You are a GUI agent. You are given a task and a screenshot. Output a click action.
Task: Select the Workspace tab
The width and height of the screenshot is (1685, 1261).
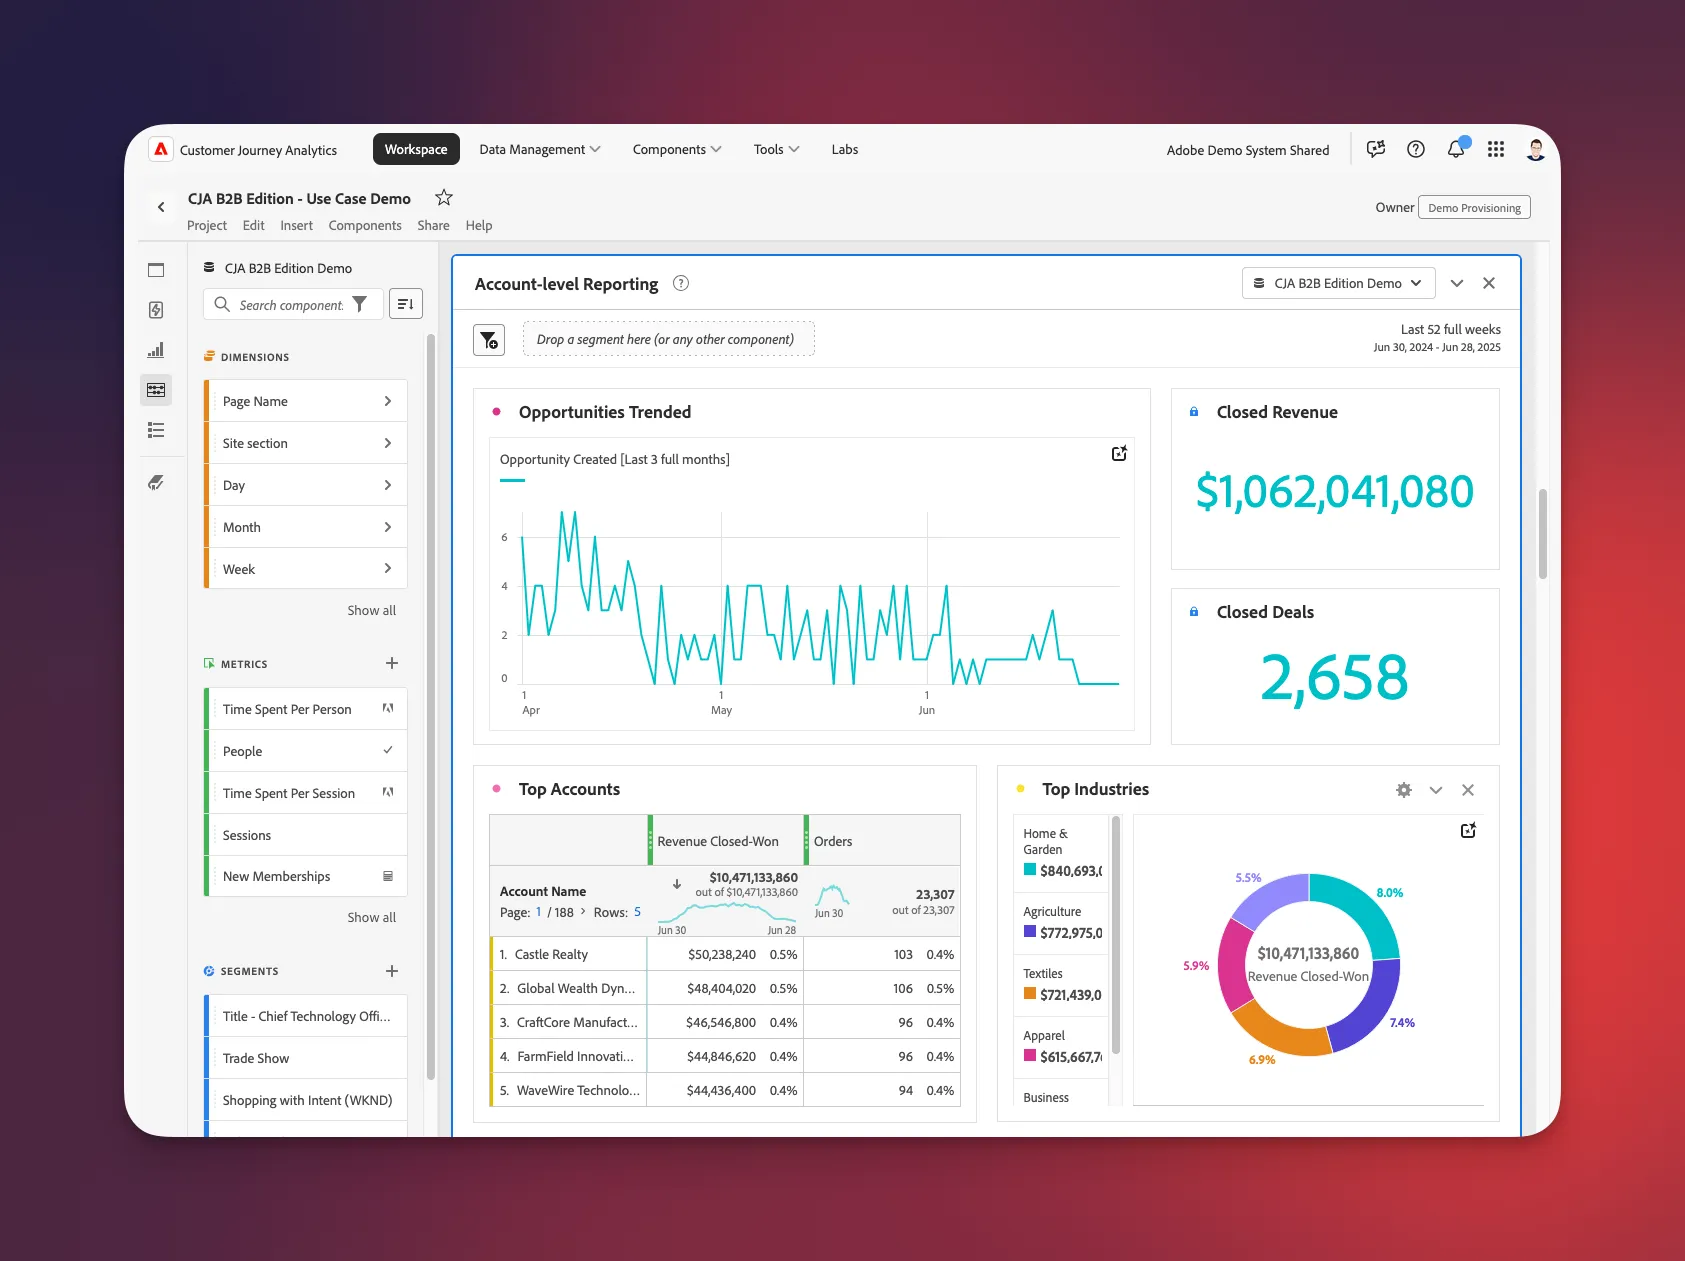(x=416, y=149)
